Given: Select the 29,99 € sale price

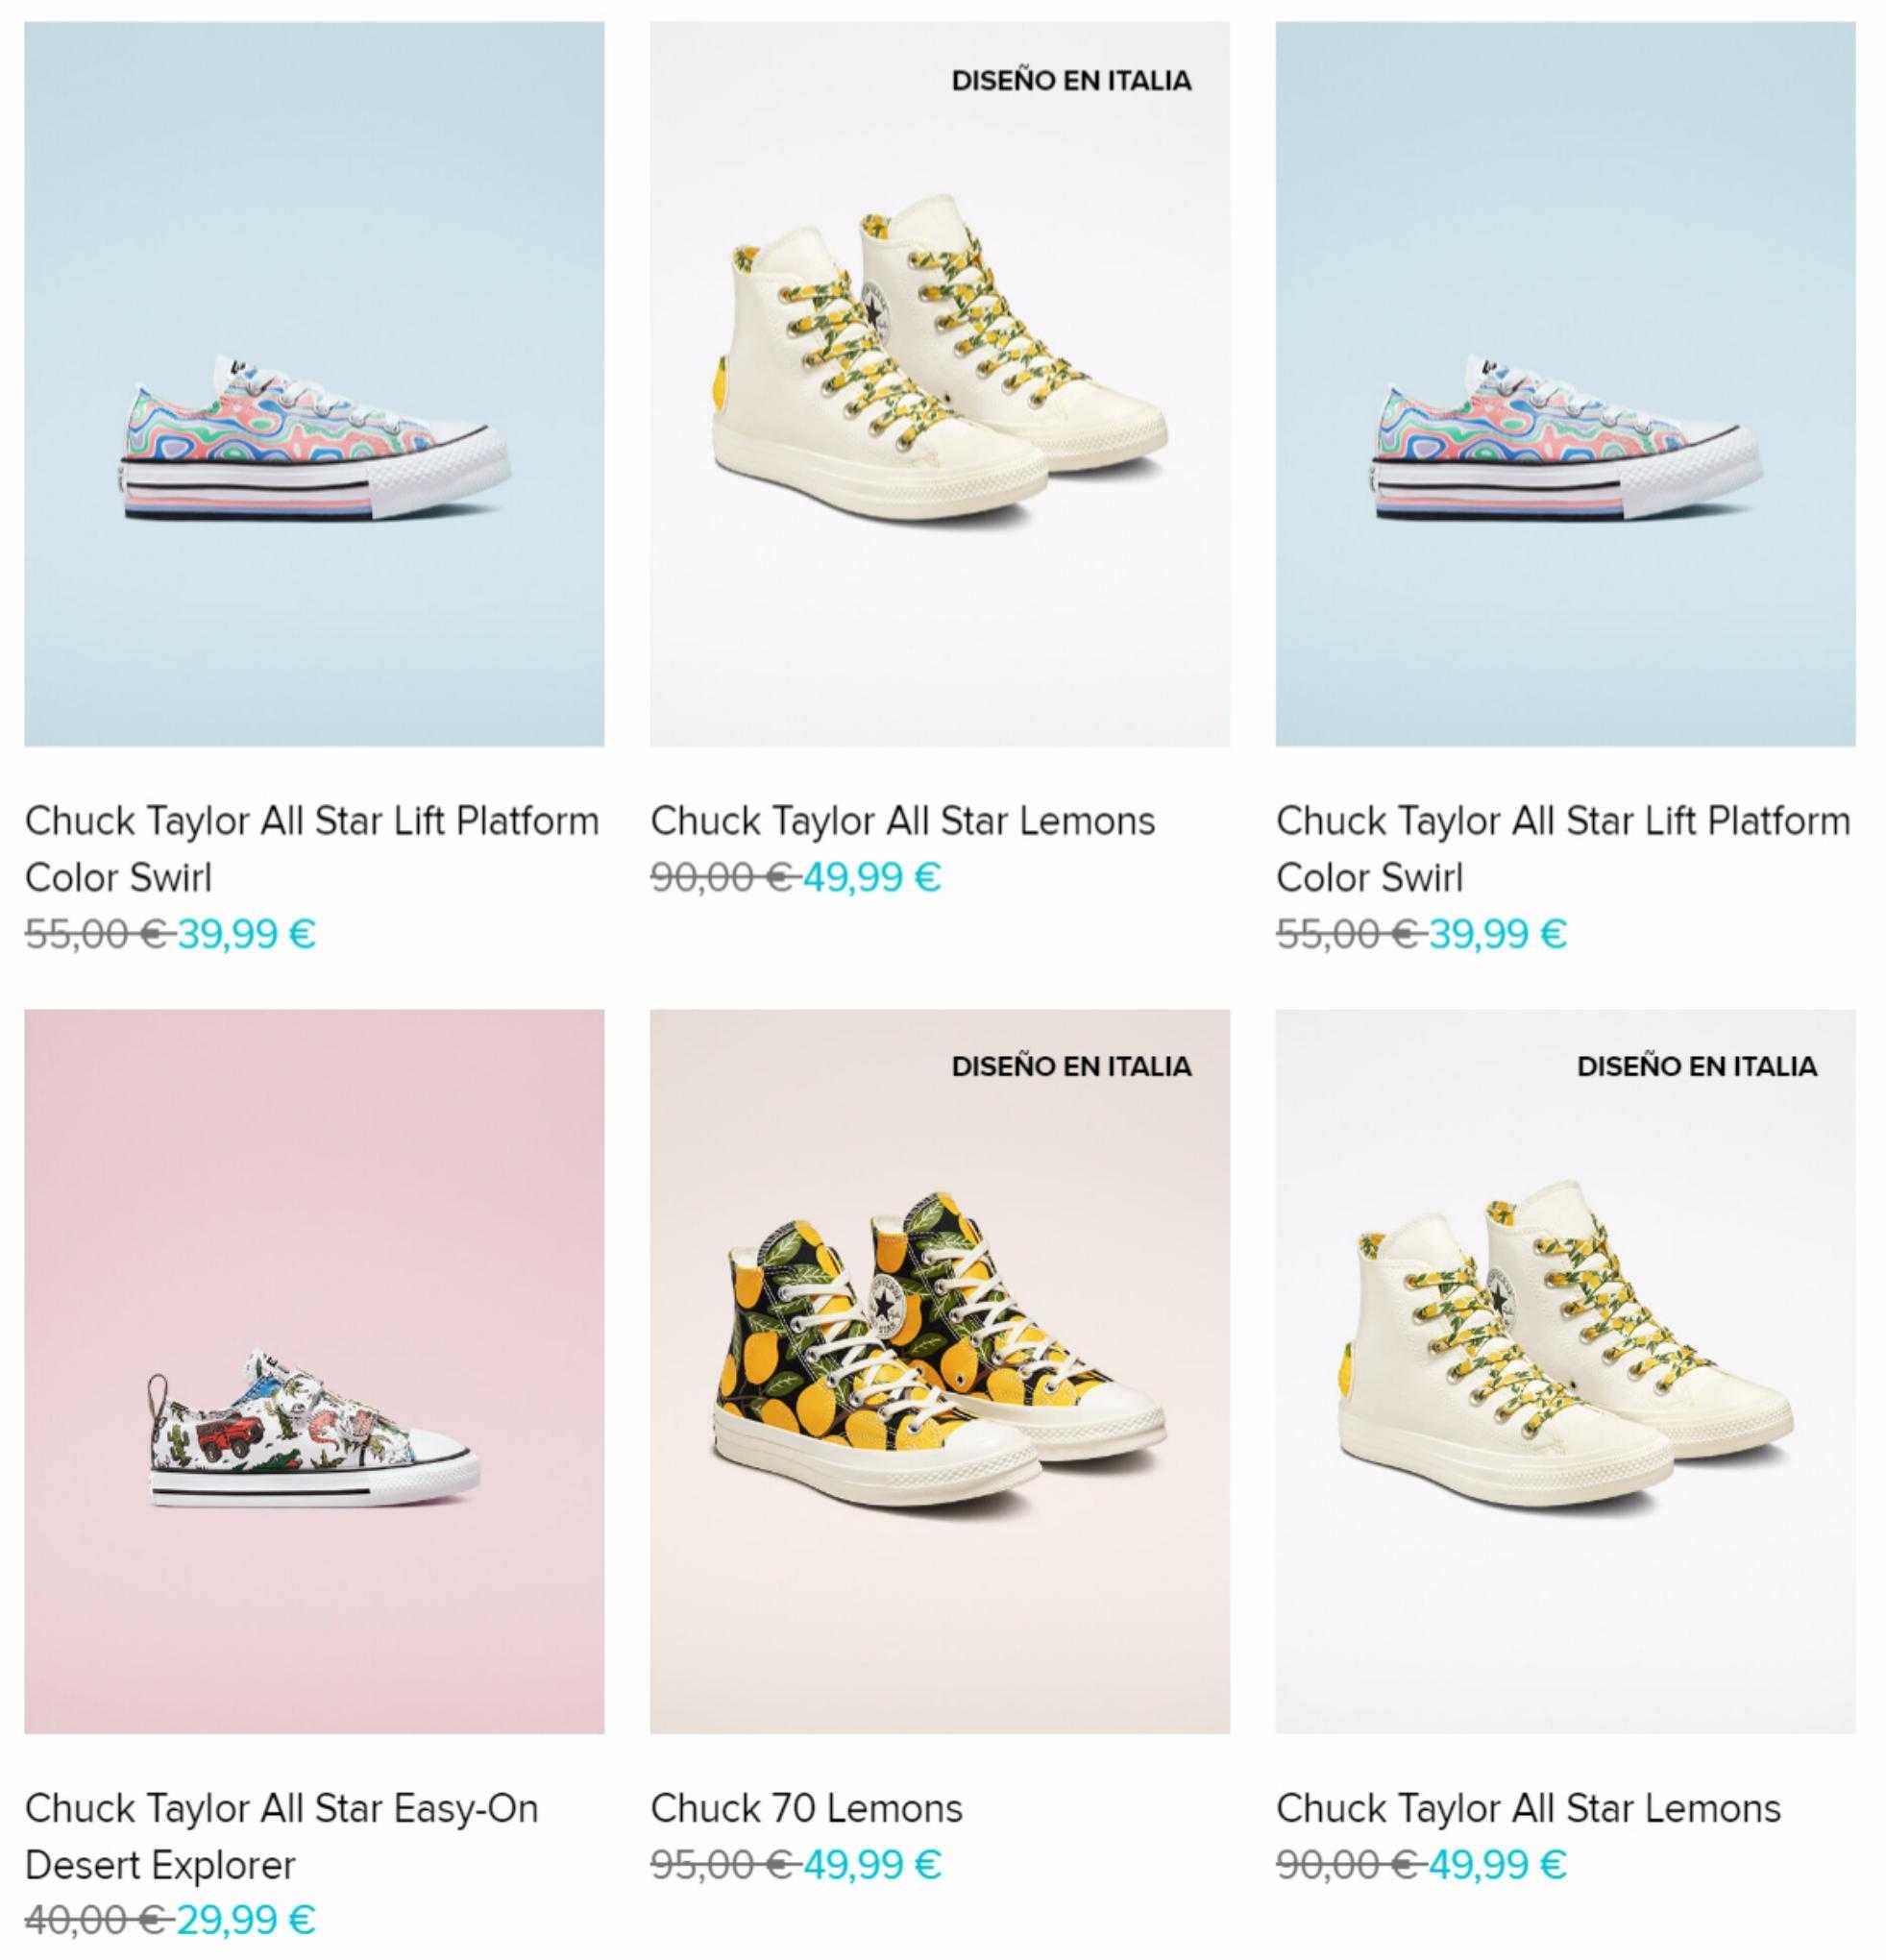Looking at the screenshot, I should coord(247,1919).
